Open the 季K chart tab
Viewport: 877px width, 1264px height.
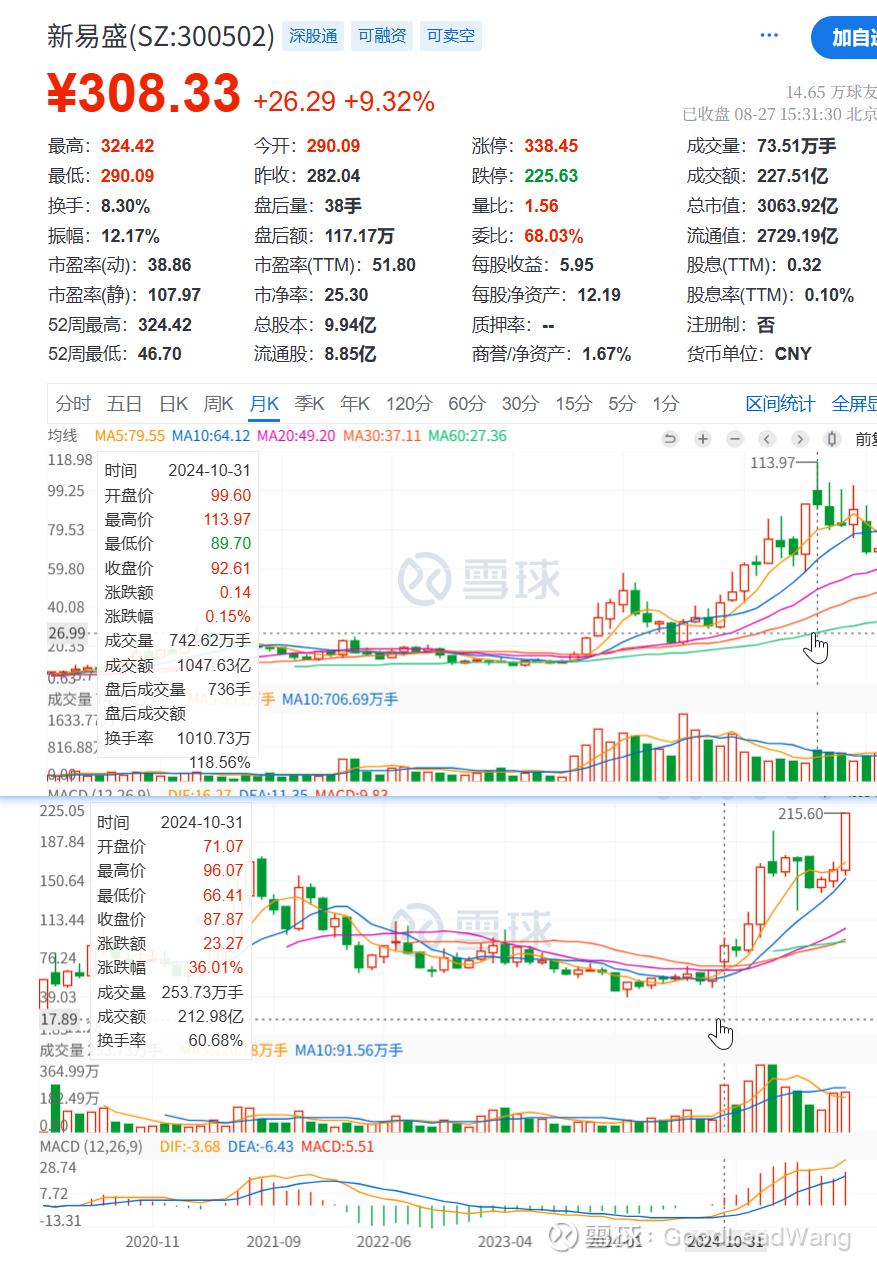click(309, 404)
